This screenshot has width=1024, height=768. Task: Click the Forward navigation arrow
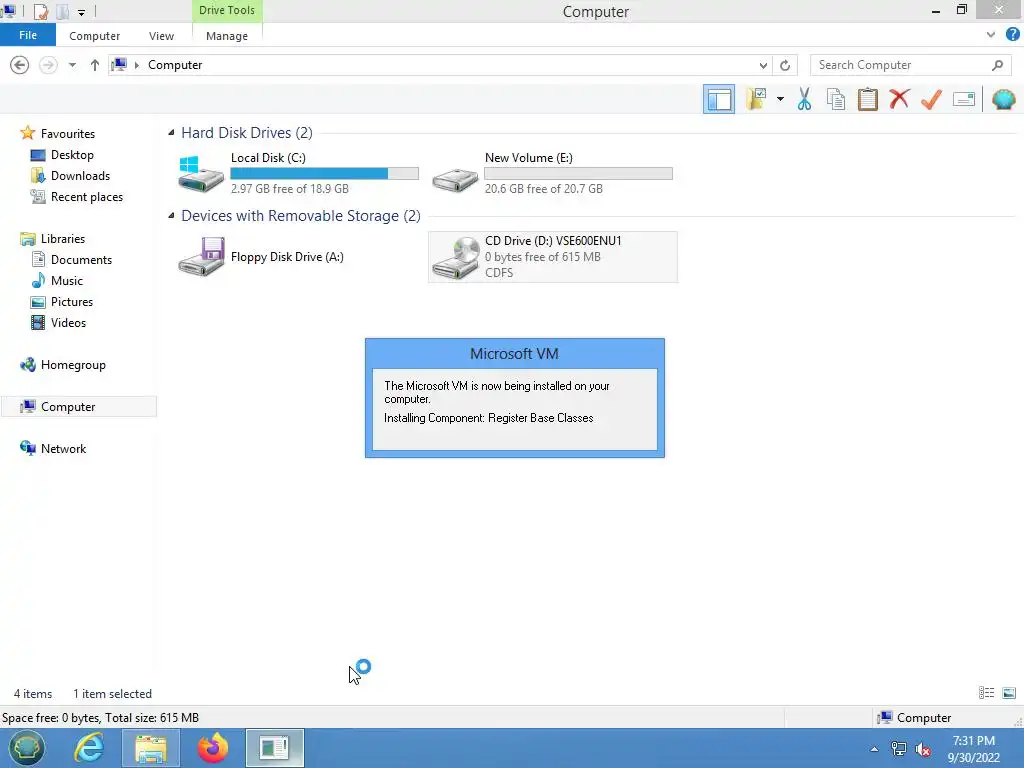click(x=48, y=65)
